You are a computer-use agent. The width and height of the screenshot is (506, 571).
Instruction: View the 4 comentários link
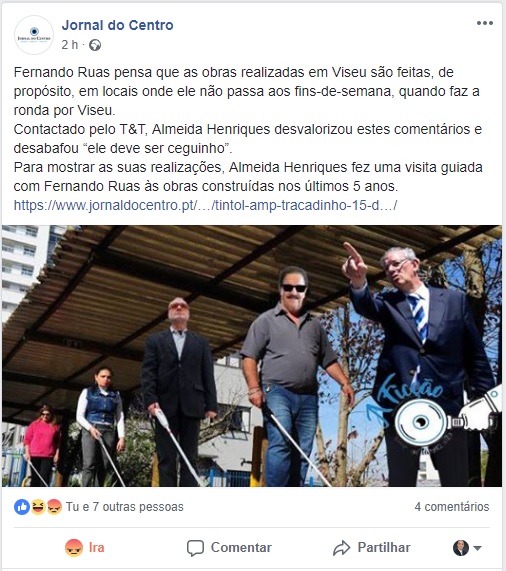click(452, 507)
